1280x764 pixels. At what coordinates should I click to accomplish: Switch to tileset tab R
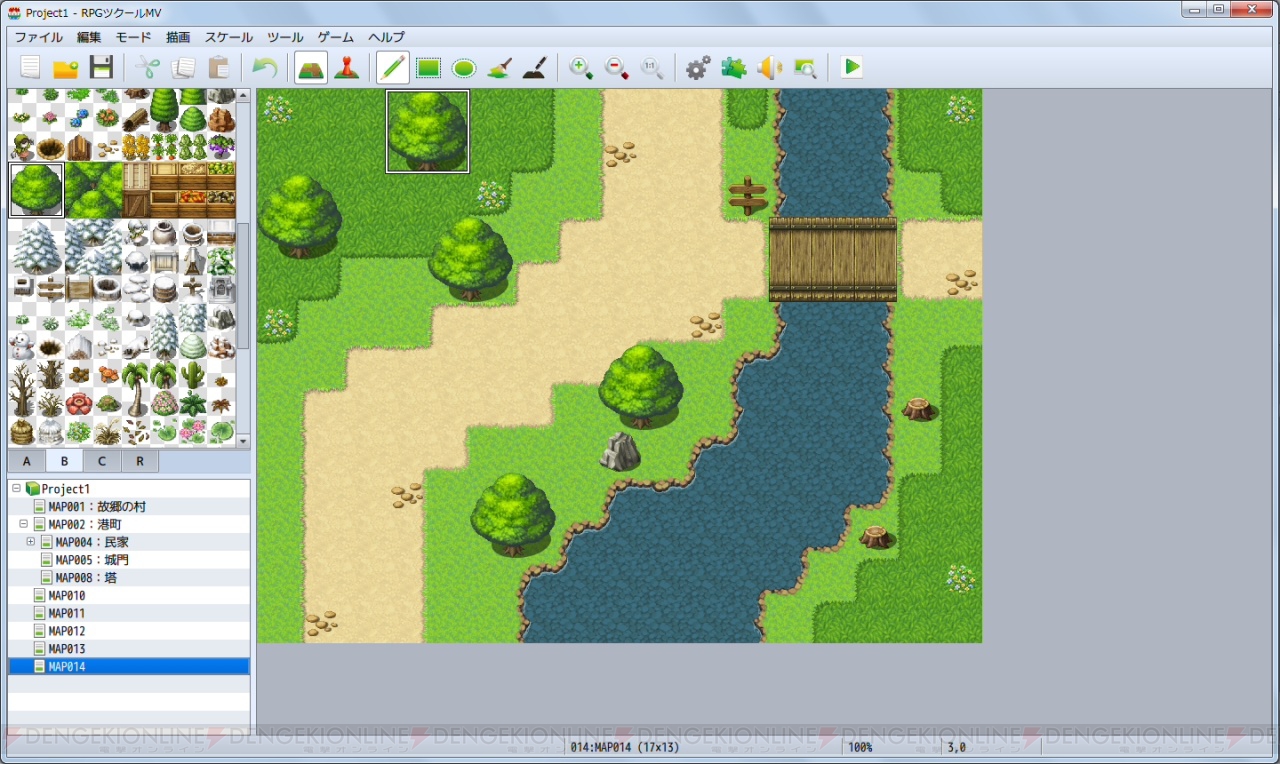coord(140,461)
